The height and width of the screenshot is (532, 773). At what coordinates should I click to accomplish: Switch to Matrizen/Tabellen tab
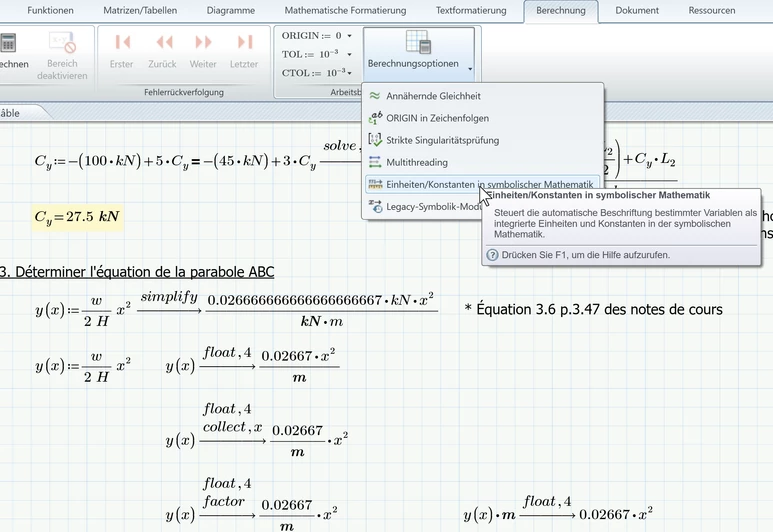click(140, 10)
